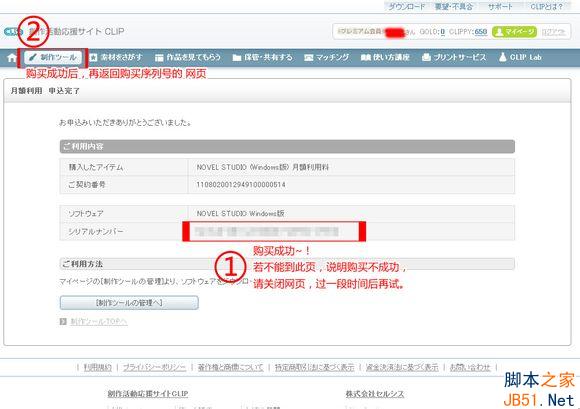Click the 資金決済法に基づく表示 footer link

pyautogui.click(x=402, y=367)
